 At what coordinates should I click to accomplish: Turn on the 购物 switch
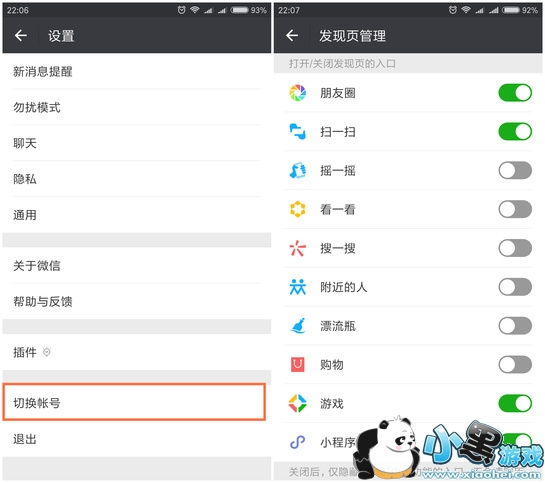515,365
